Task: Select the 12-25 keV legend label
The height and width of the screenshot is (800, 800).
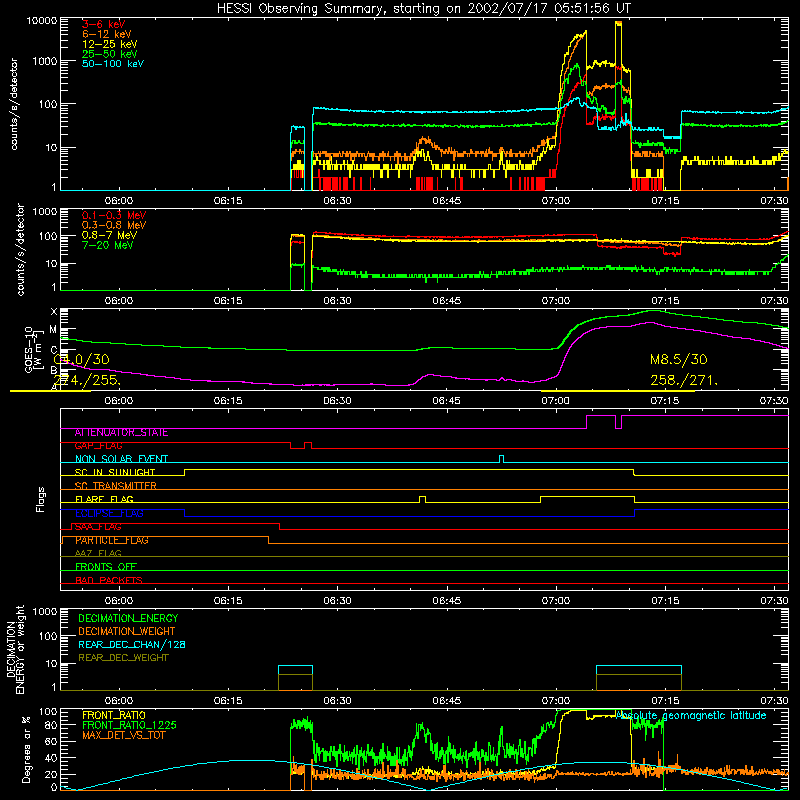Action: [x=110, y=44]
